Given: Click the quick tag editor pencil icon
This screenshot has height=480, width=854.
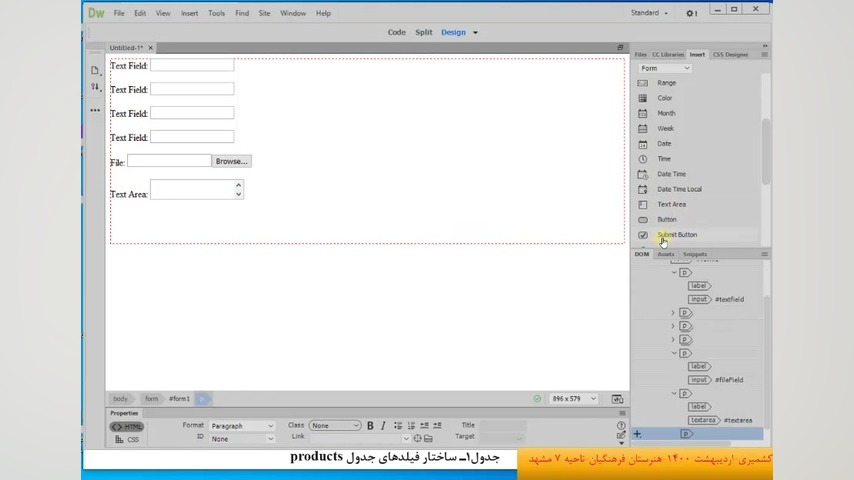Looking at the screenshot, I should pyautogui.click(x=621, y=435).
